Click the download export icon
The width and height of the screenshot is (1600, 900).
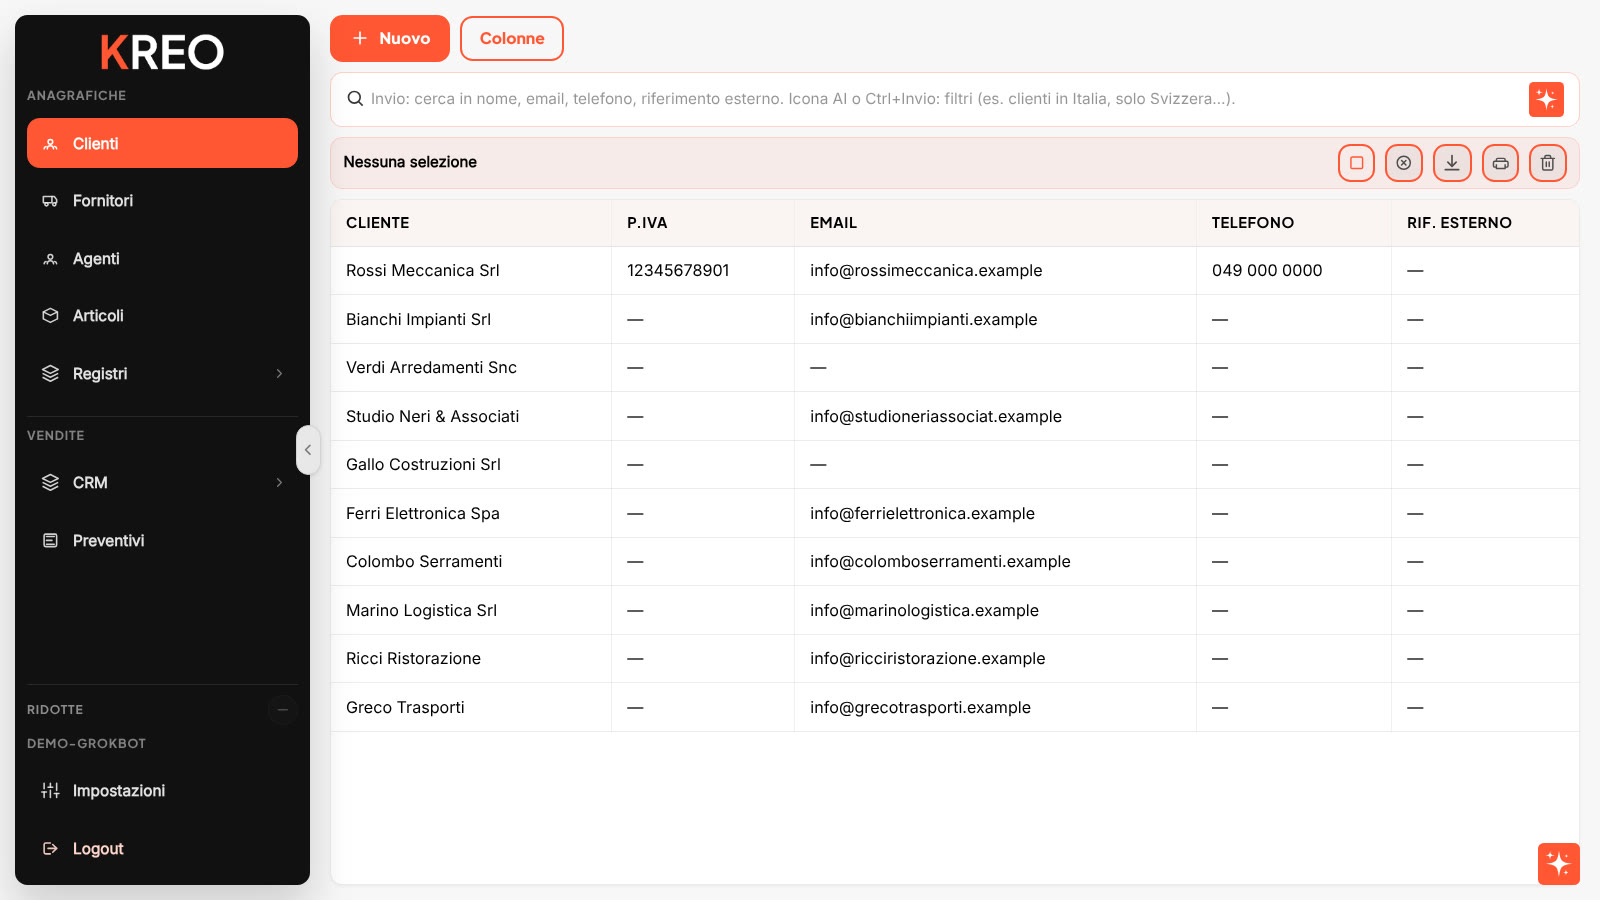[x=1452, y=163]
